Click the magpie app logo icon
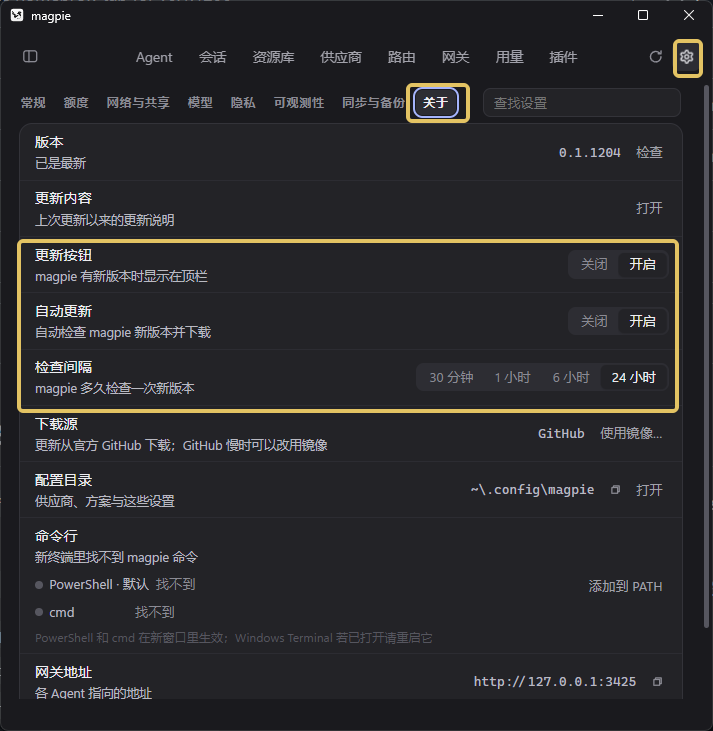Viewport: 713px width, 731px height. [x=17, y=15]
